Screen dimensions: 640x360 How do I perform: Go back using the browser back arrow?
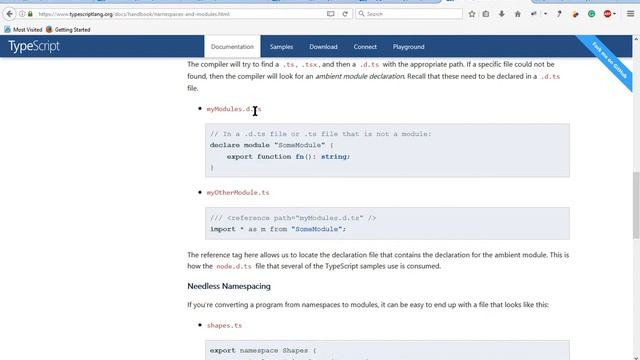9,14
